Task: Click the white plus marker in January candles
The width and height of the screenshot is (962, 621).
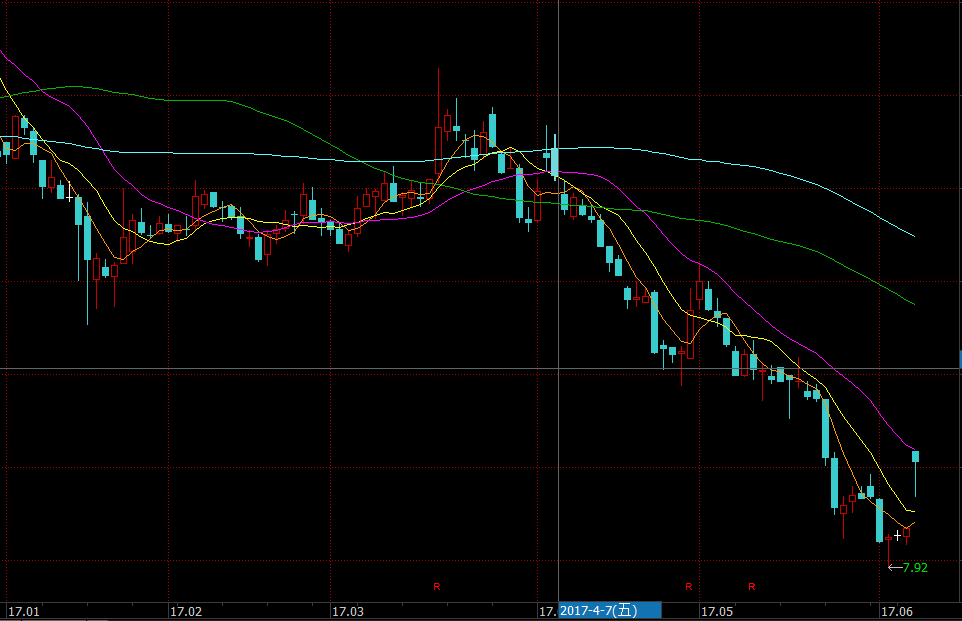Action: (x=69, y=198)
